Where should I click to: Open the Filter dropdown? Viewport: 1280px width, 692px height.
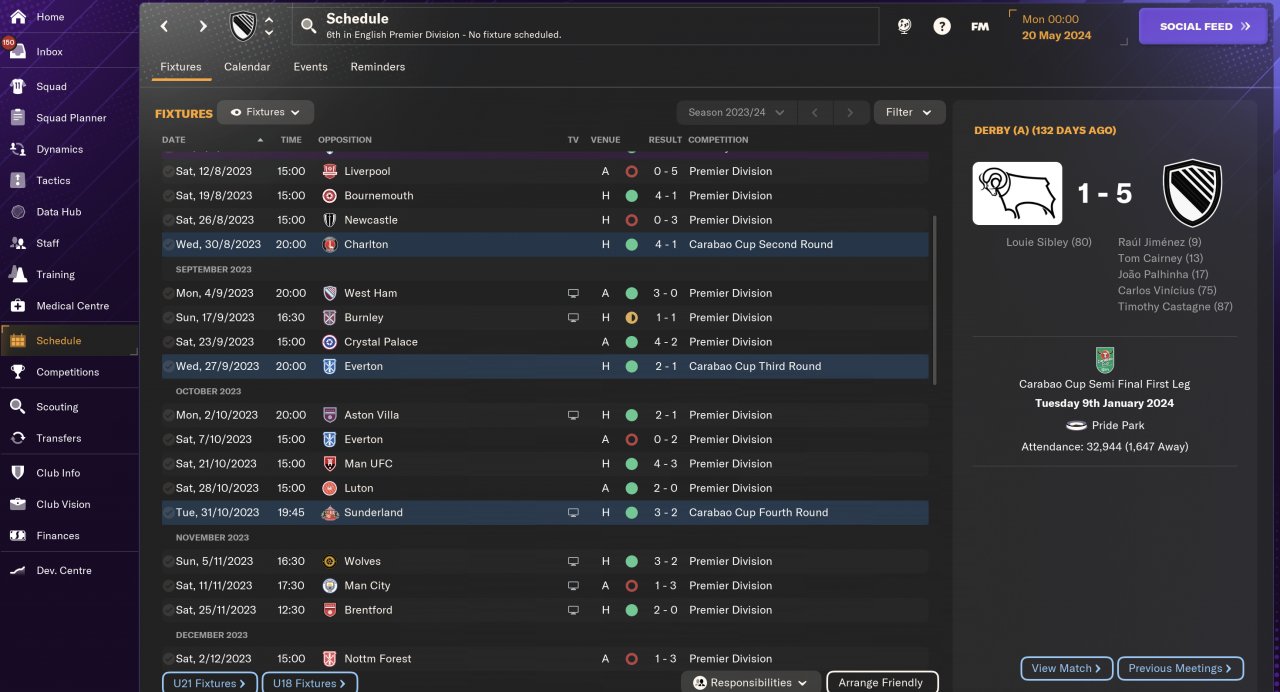click(x=909, y=113)
